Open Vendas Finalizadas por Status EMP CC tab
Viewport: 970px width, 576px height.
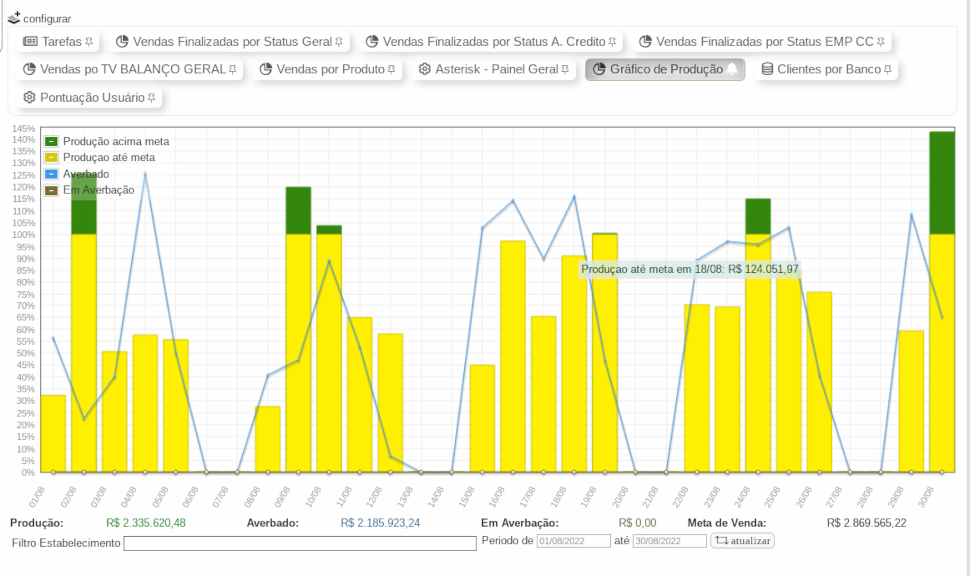762,41
